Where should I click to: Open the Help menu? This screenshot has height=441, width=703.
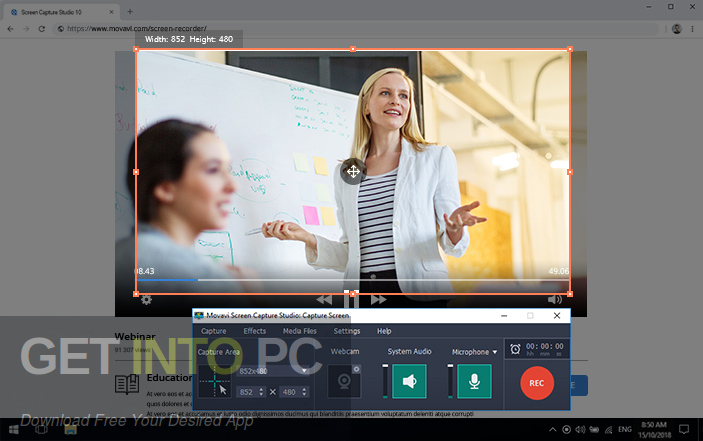pos(384,331)
